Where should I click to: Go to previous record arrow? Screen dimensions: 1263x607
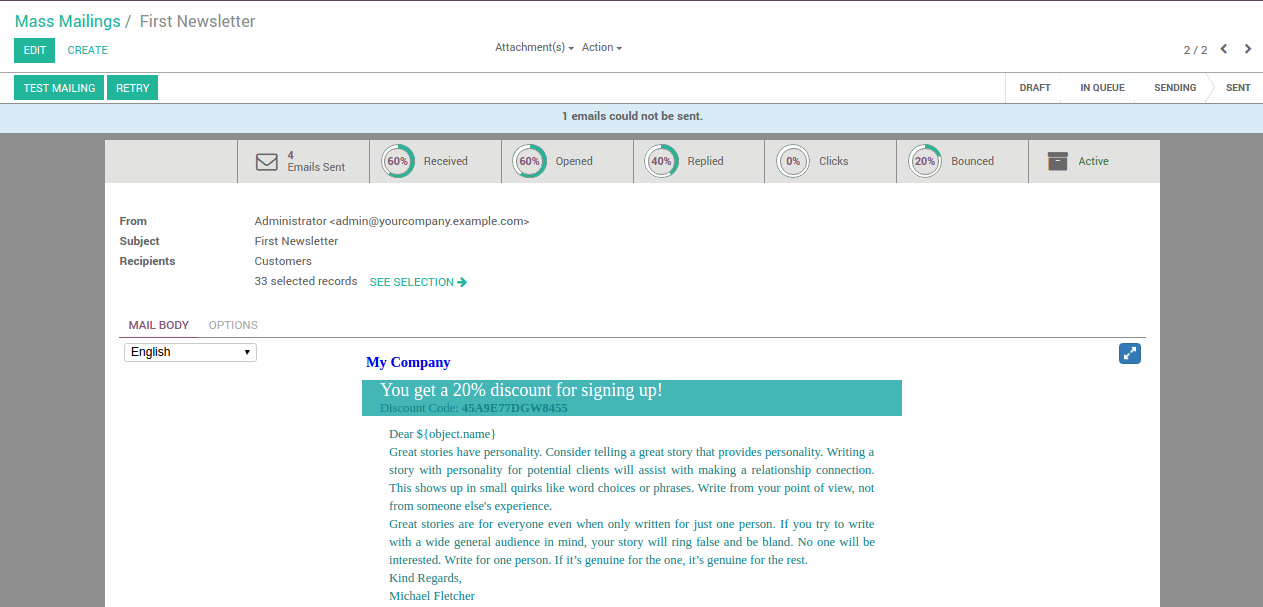coord(1224,49)
